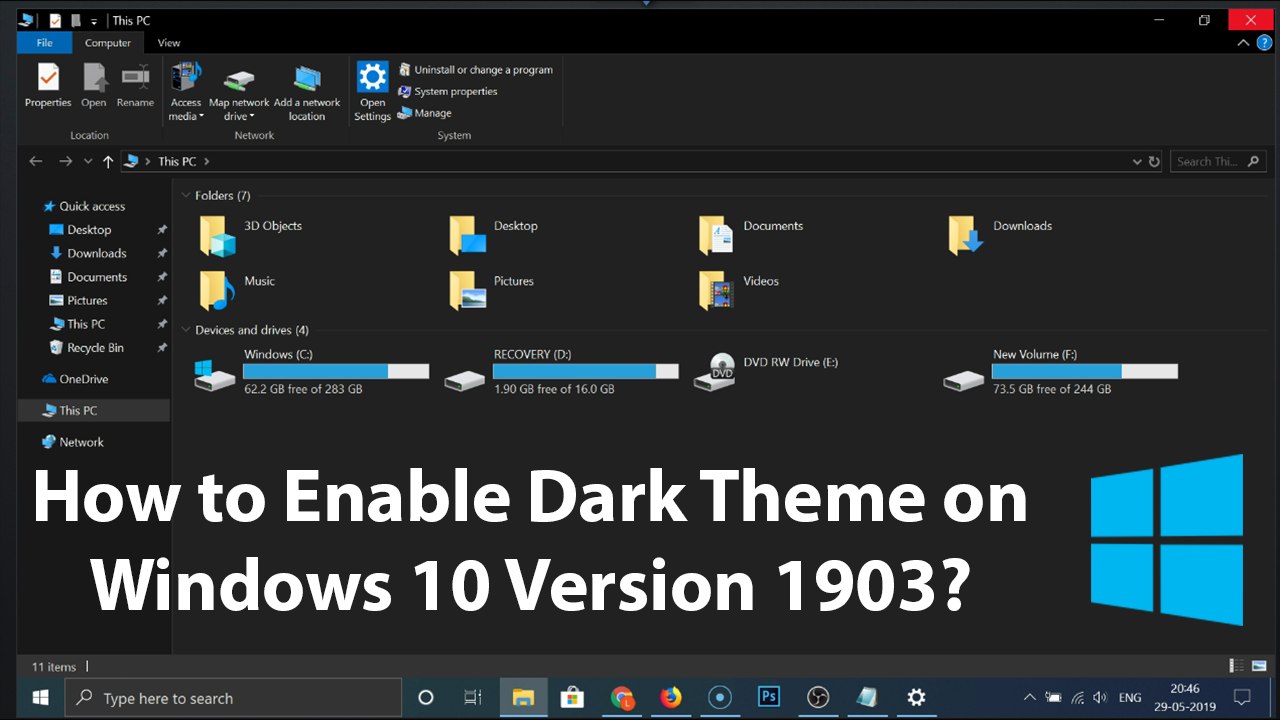Image resolution: width=1280 pixels, height=720 pixels.
Task: Click the Search This PC box
Action: point(1217,161)
